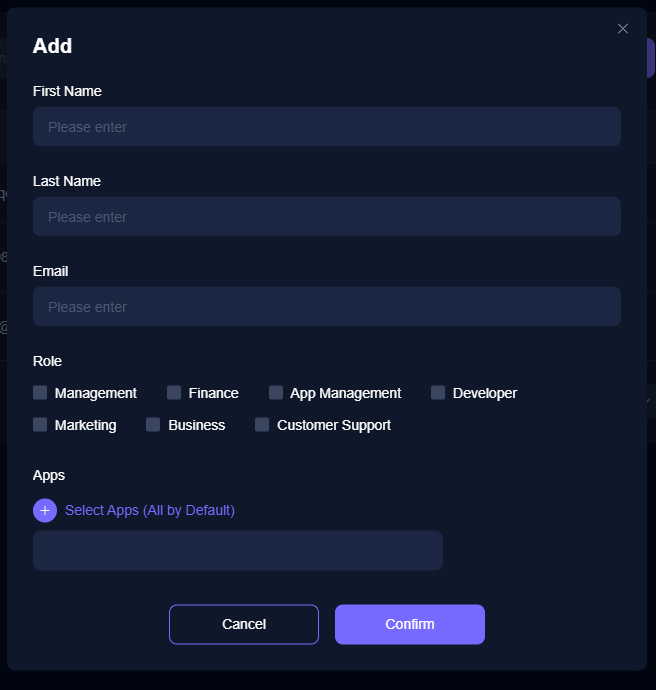The width and height of the screenshot is (656, 690).
Task: Click the empty selected apps box
Action: [238, 551]
